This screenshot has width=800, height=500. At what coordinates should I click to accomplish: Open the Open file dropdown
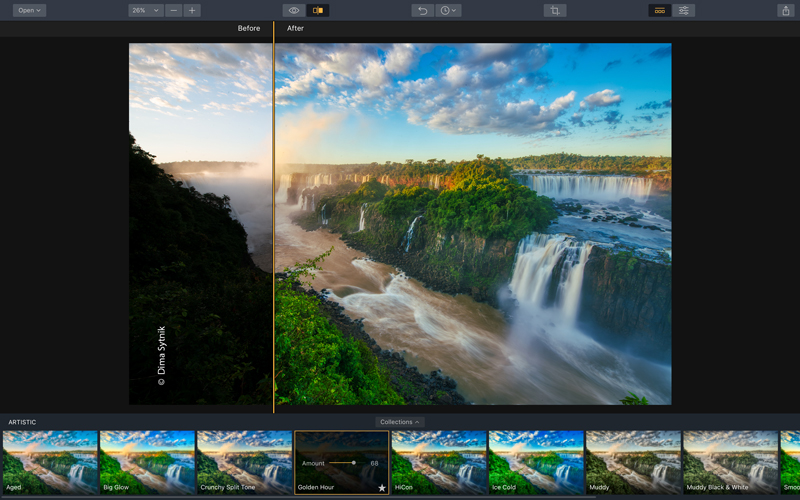coord(29,10)
